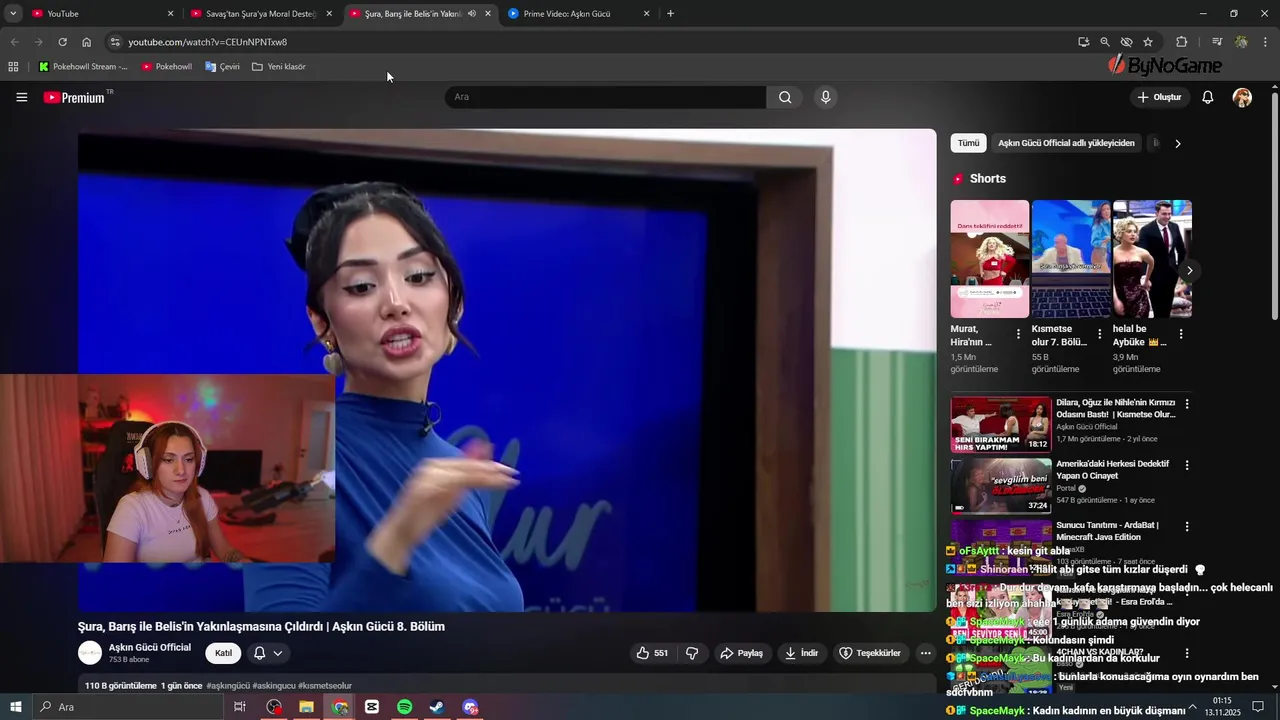The height and width of the screenshot is (720, 1280).
Task: Open the Murat, Hira'nın short thumbnail
Action: 990,259
